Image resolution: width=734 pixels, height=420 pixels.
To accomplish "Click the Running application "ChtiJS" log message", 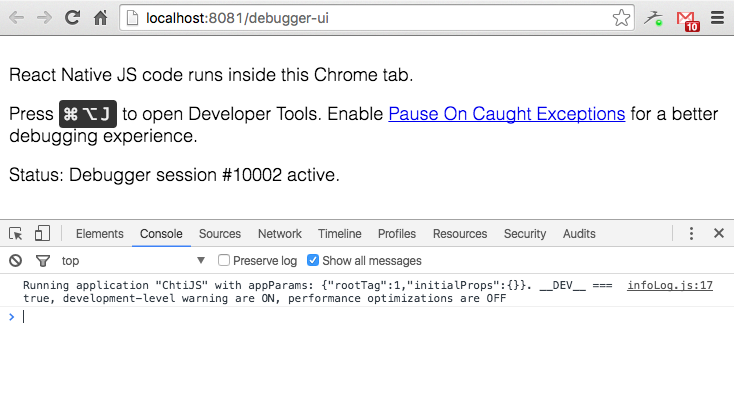I will coord(317,292).
